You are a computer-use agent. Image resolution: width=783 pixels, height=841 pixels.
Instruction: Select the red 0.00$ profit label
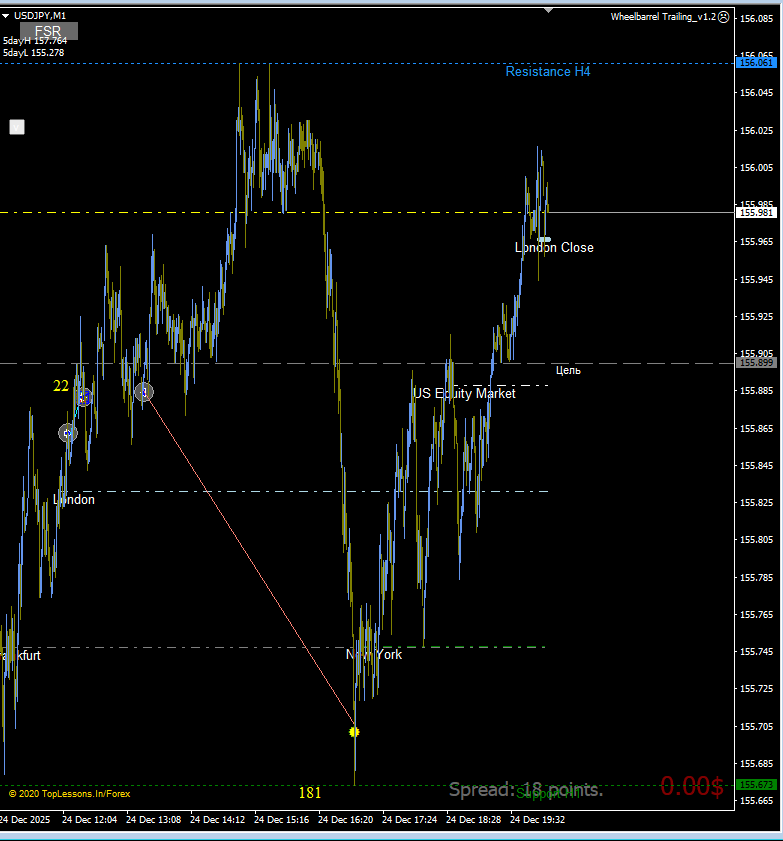click(692, 787)
